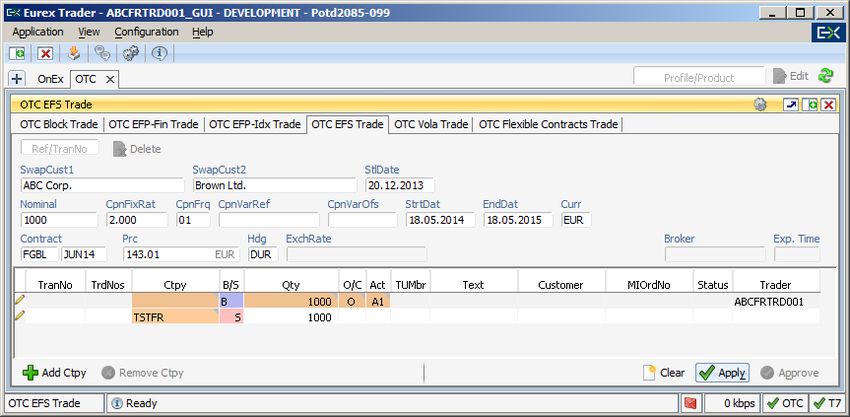This screenshot has height=417, width=850.
Task: Click the StlDate field 20.12.2013
Action: (x=400, y=185)
